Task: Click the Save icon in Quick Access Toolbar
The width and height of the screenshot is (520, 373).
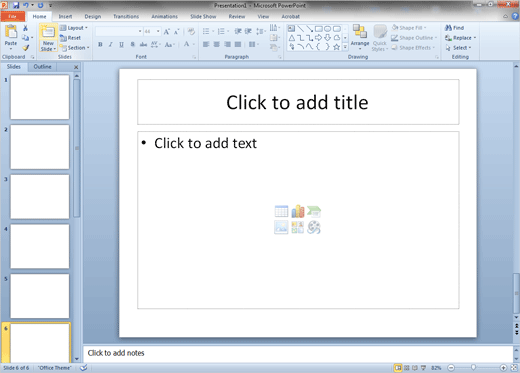Action: pyautogui.click(x=16, y=5)
